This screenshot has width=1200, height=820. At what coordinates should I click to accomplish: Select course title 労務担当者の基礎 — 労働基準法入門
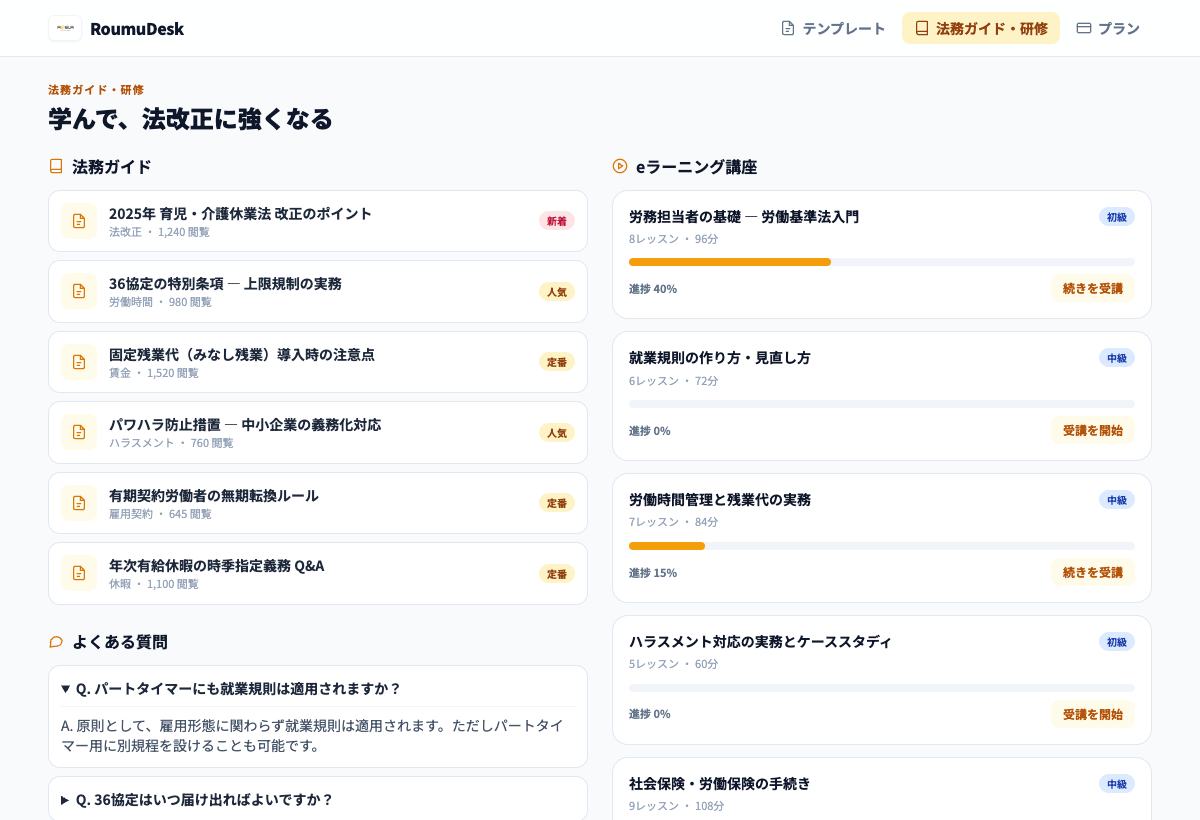pos(744,216)
